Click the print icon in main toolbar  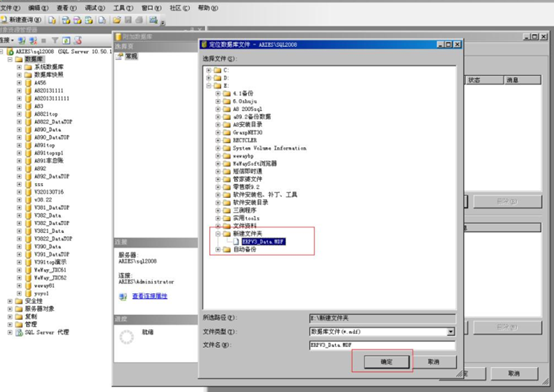tap(140, 20)
